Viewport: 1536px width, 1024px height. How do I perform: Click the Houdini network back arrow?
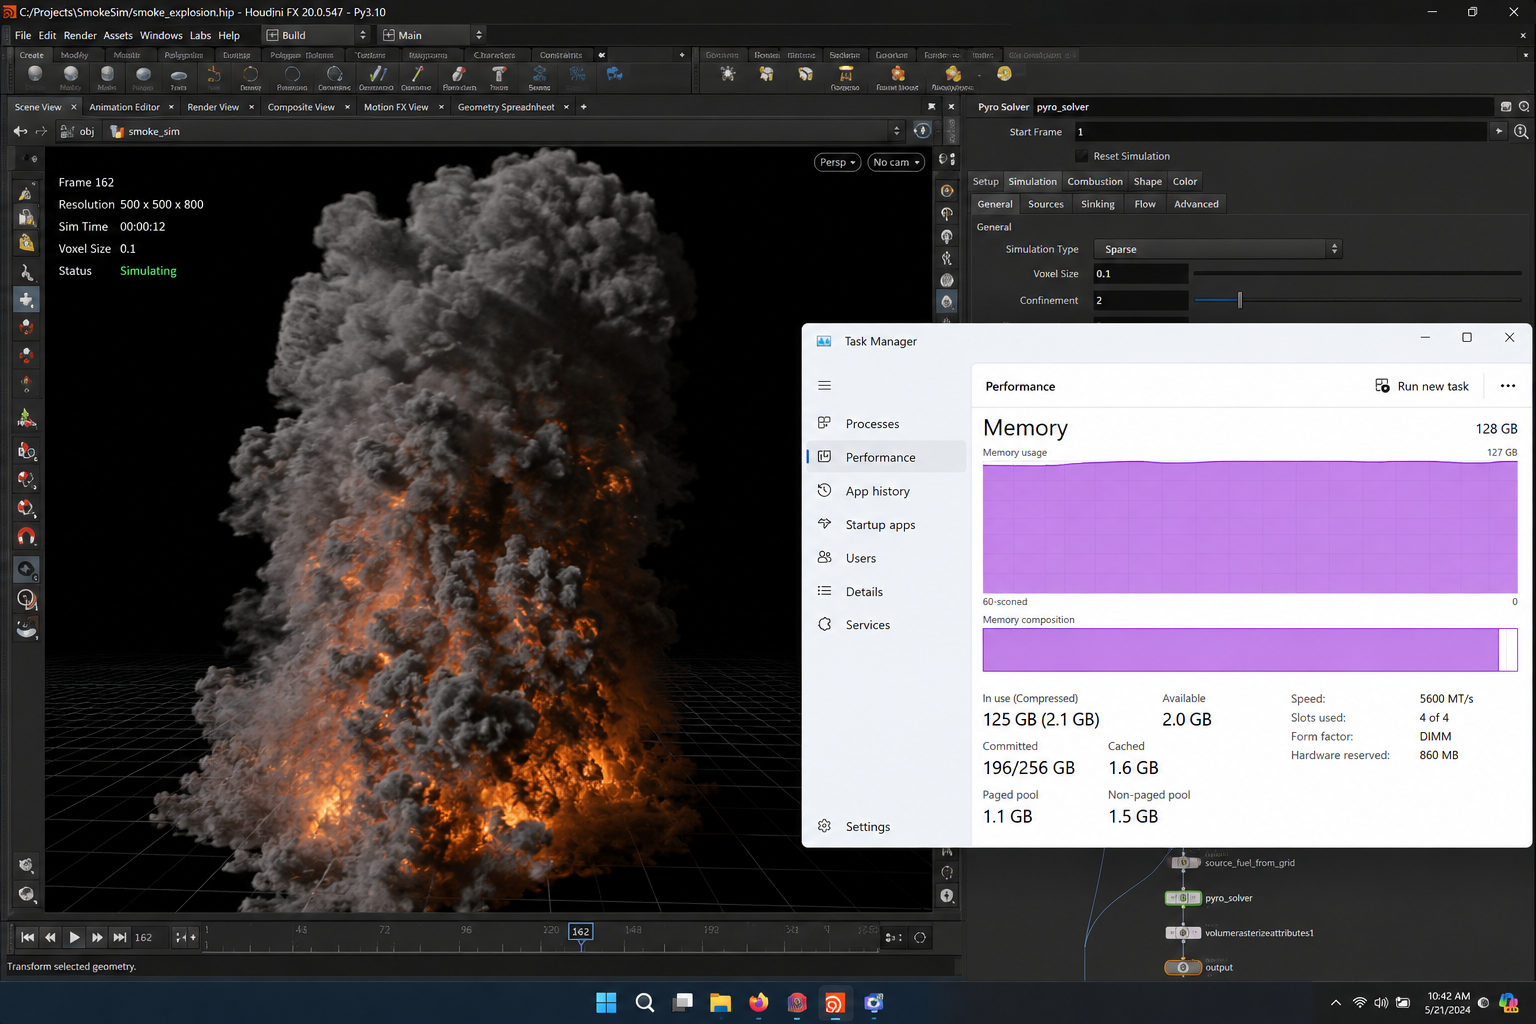pyautogui.click(x=20, y=131)
